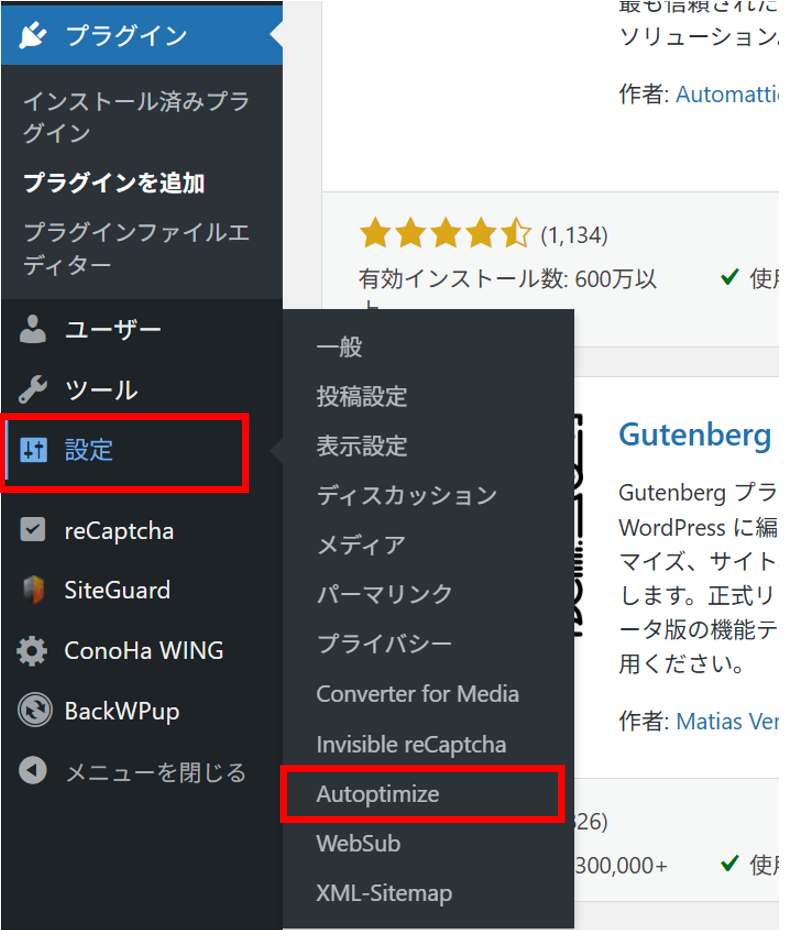
Task: Click the reCaptcha checkmark icon
Action: tap(33, 530)
